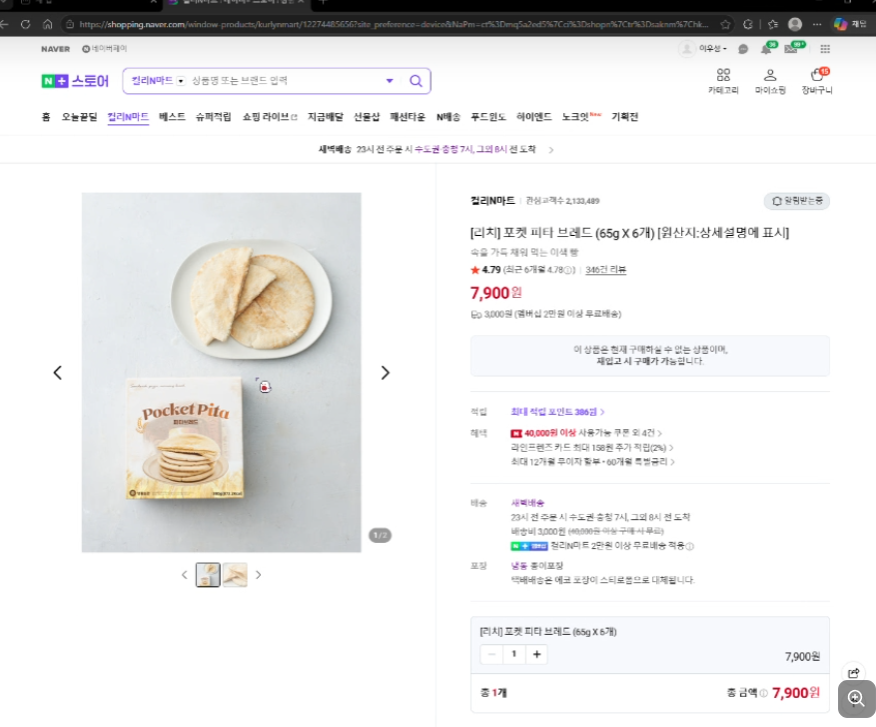Expand 최대 적립 포인트 386원 details

(x=558, y=412)
